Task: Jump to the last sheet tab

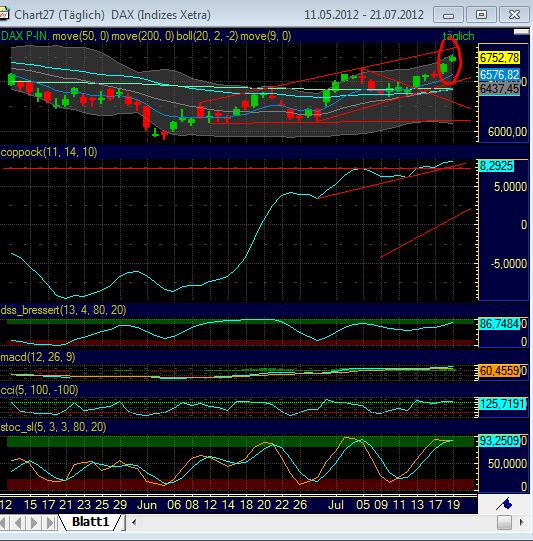Action: pyautogui.click(x=50, y=523)
